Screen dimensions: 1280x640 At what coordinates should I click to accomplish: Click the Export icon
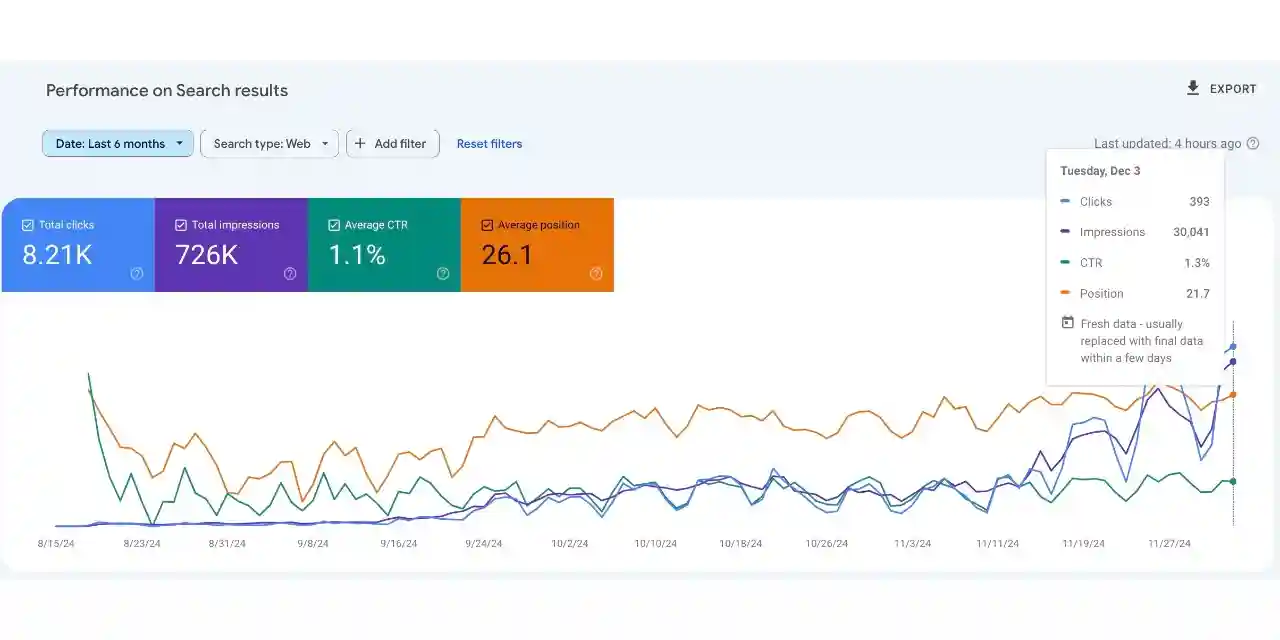[1192, 88]
